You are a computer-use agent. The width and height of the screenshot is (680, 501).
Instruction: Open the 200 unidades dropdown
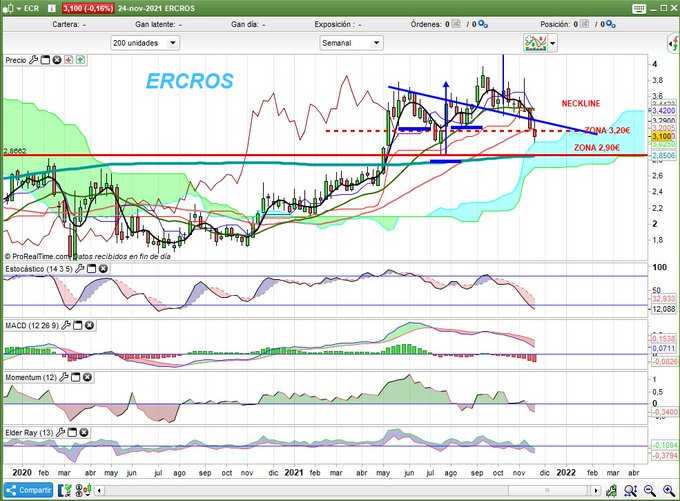[145, 43]
